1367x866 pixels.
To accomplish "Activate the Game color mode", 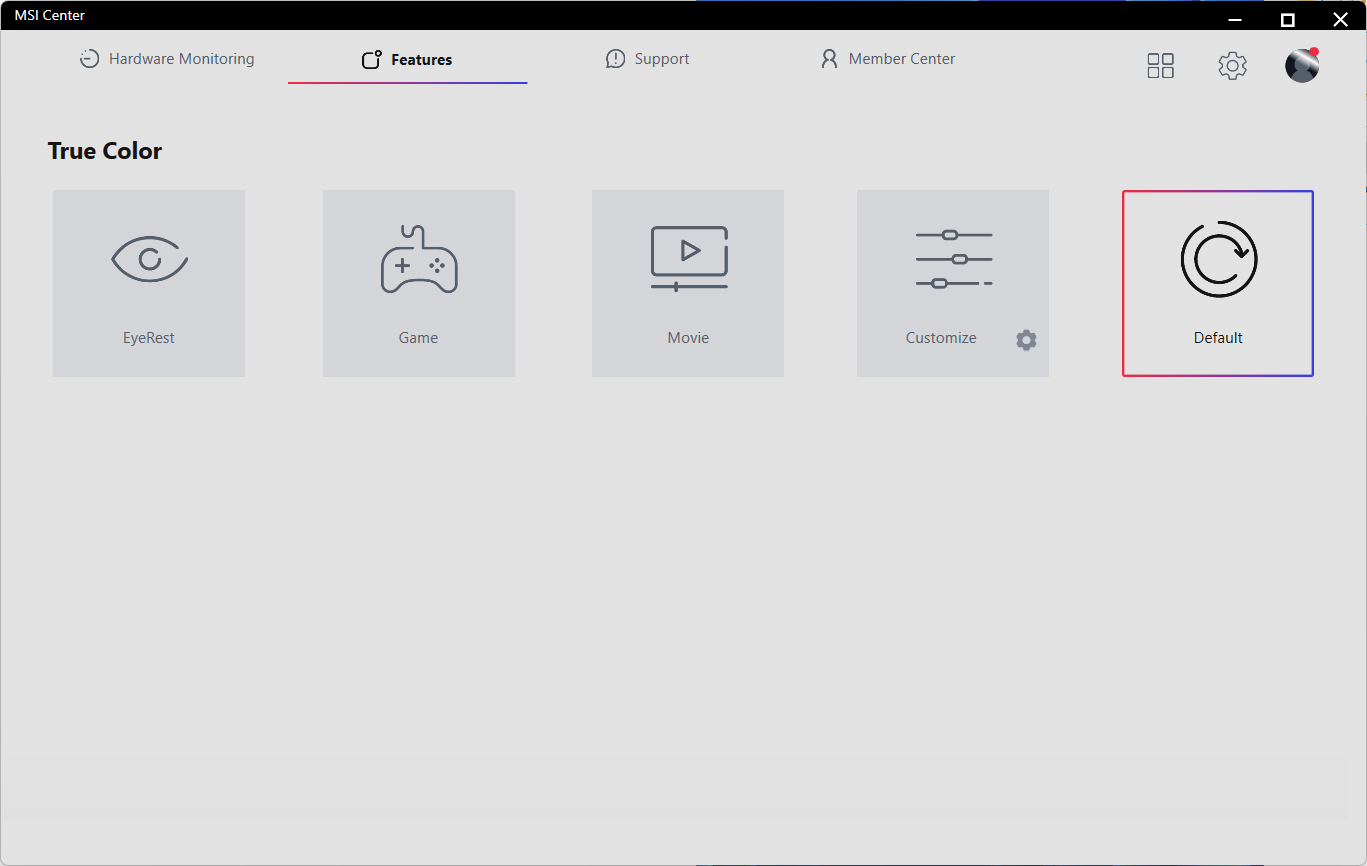I will 419,283.
